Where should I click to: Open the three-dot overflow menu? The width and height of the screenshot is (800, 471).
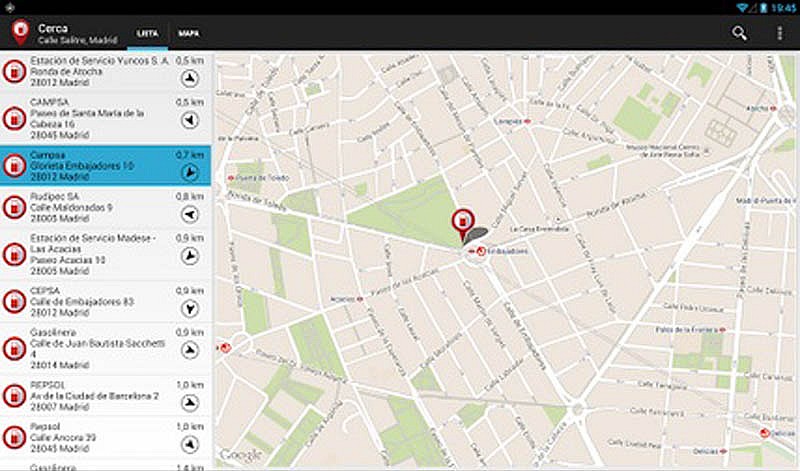(x=779, y=33)
